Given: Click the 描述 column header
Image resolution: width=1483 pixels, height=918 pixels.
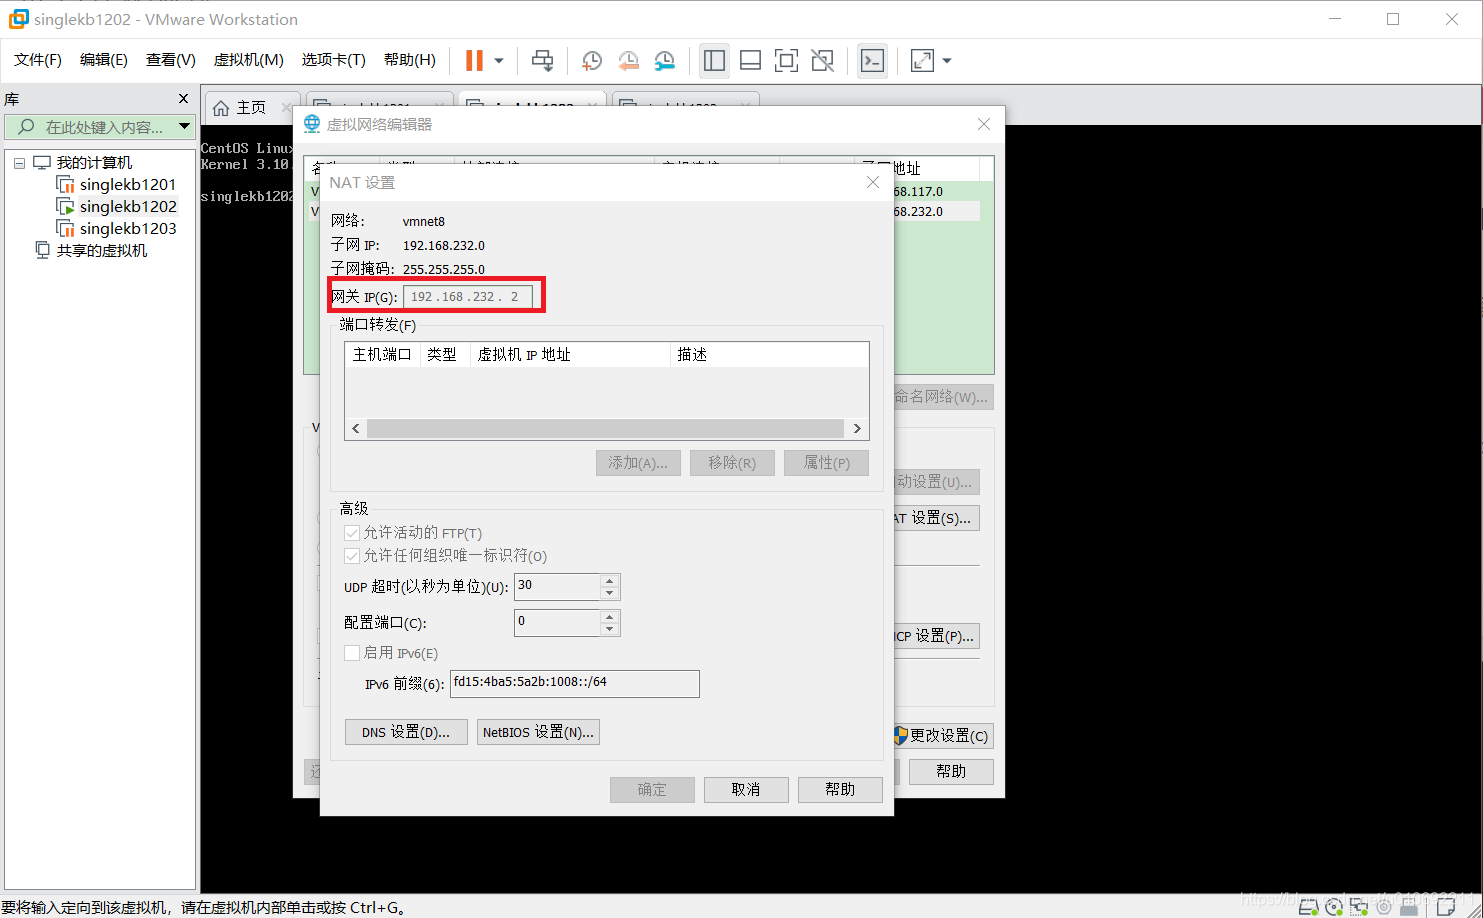Looking at the screenshot, I should point(769,355).
